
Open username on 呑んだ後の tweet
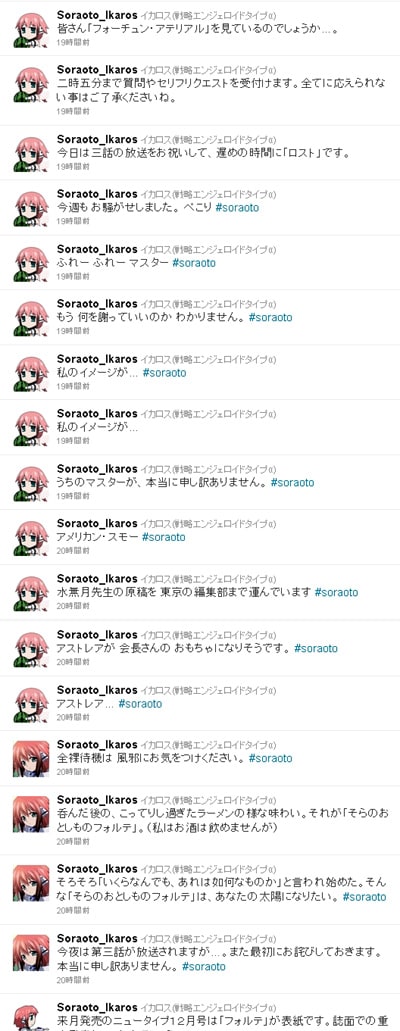click(x=97, y=800)
